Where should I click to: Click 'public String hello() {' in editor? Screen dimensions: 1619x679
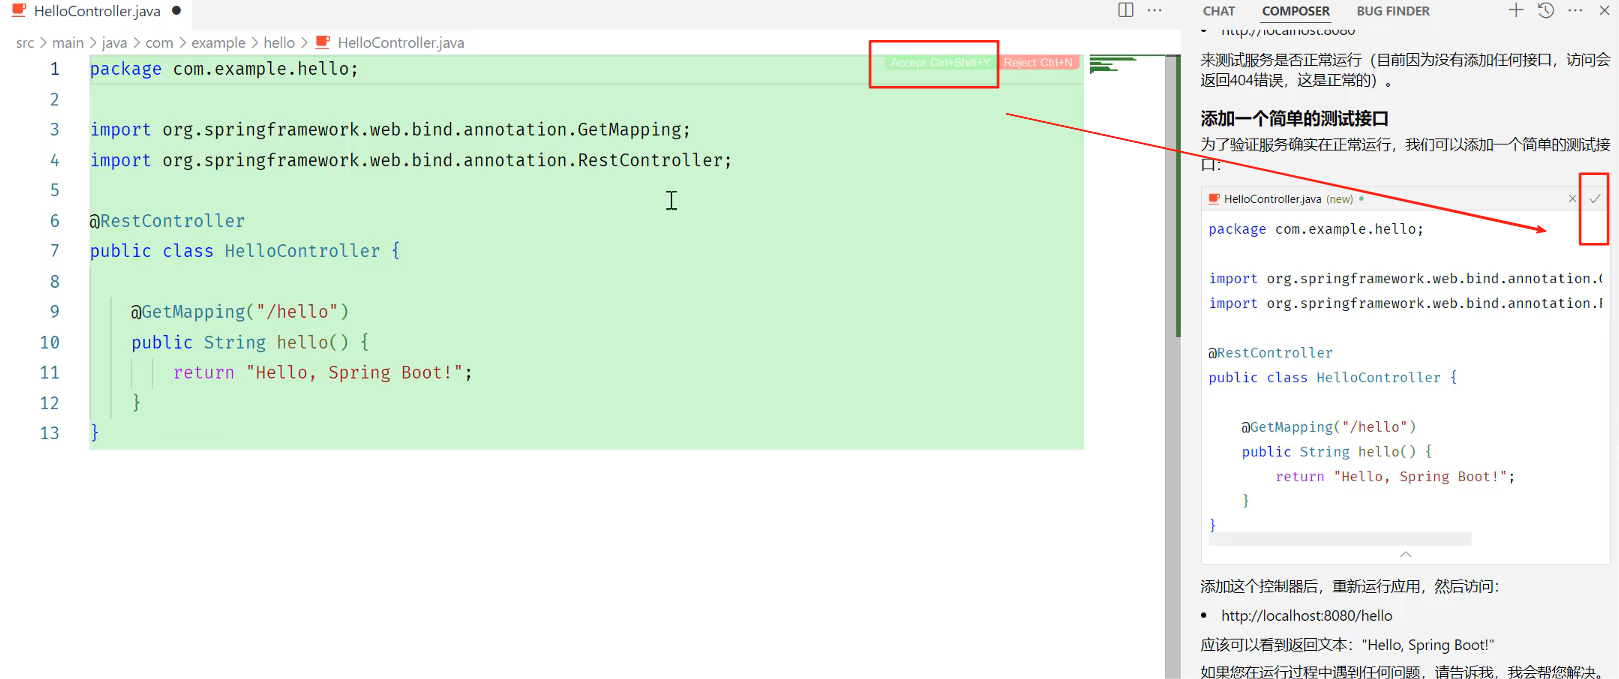[x=250, y=342]
